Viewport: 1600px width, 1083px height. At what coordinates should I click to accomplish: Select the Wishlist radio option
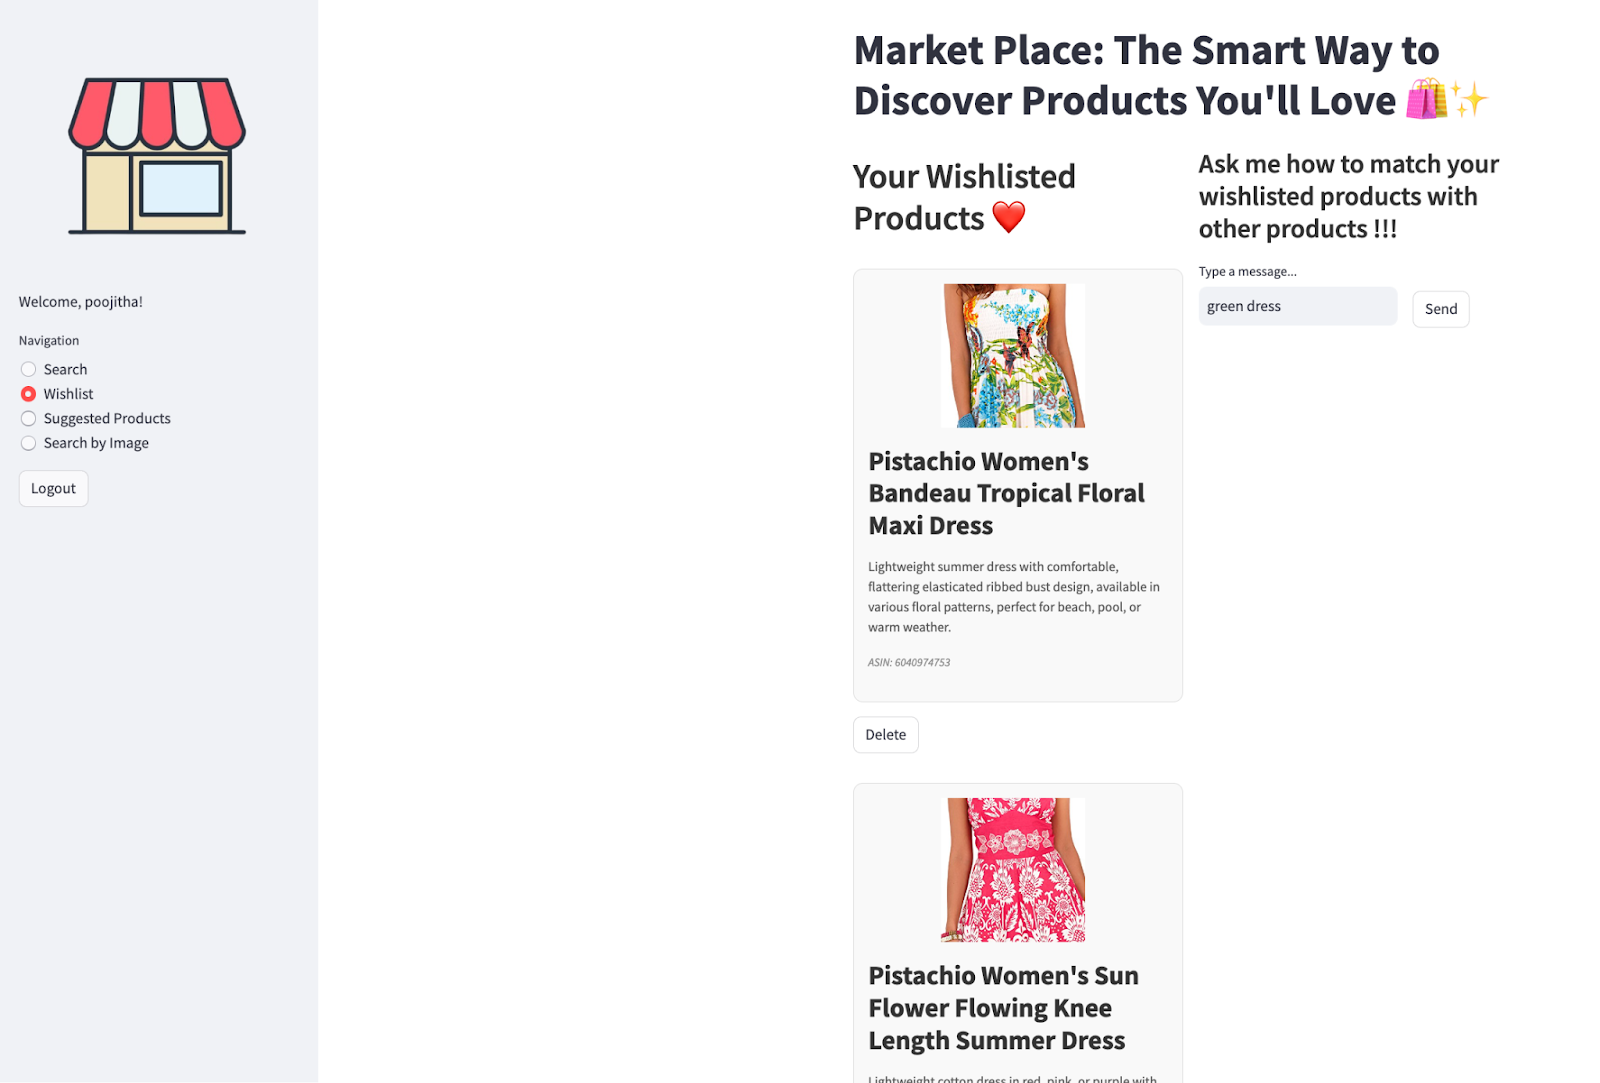pos(29,394)
